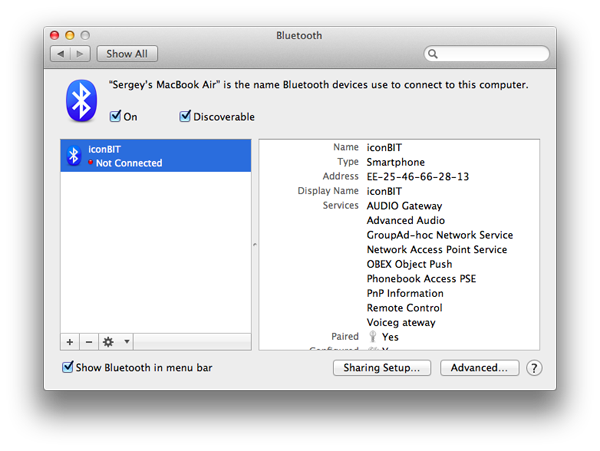Click the Smartphone type value
Screen dimensions: 600x451
(396, 162)
